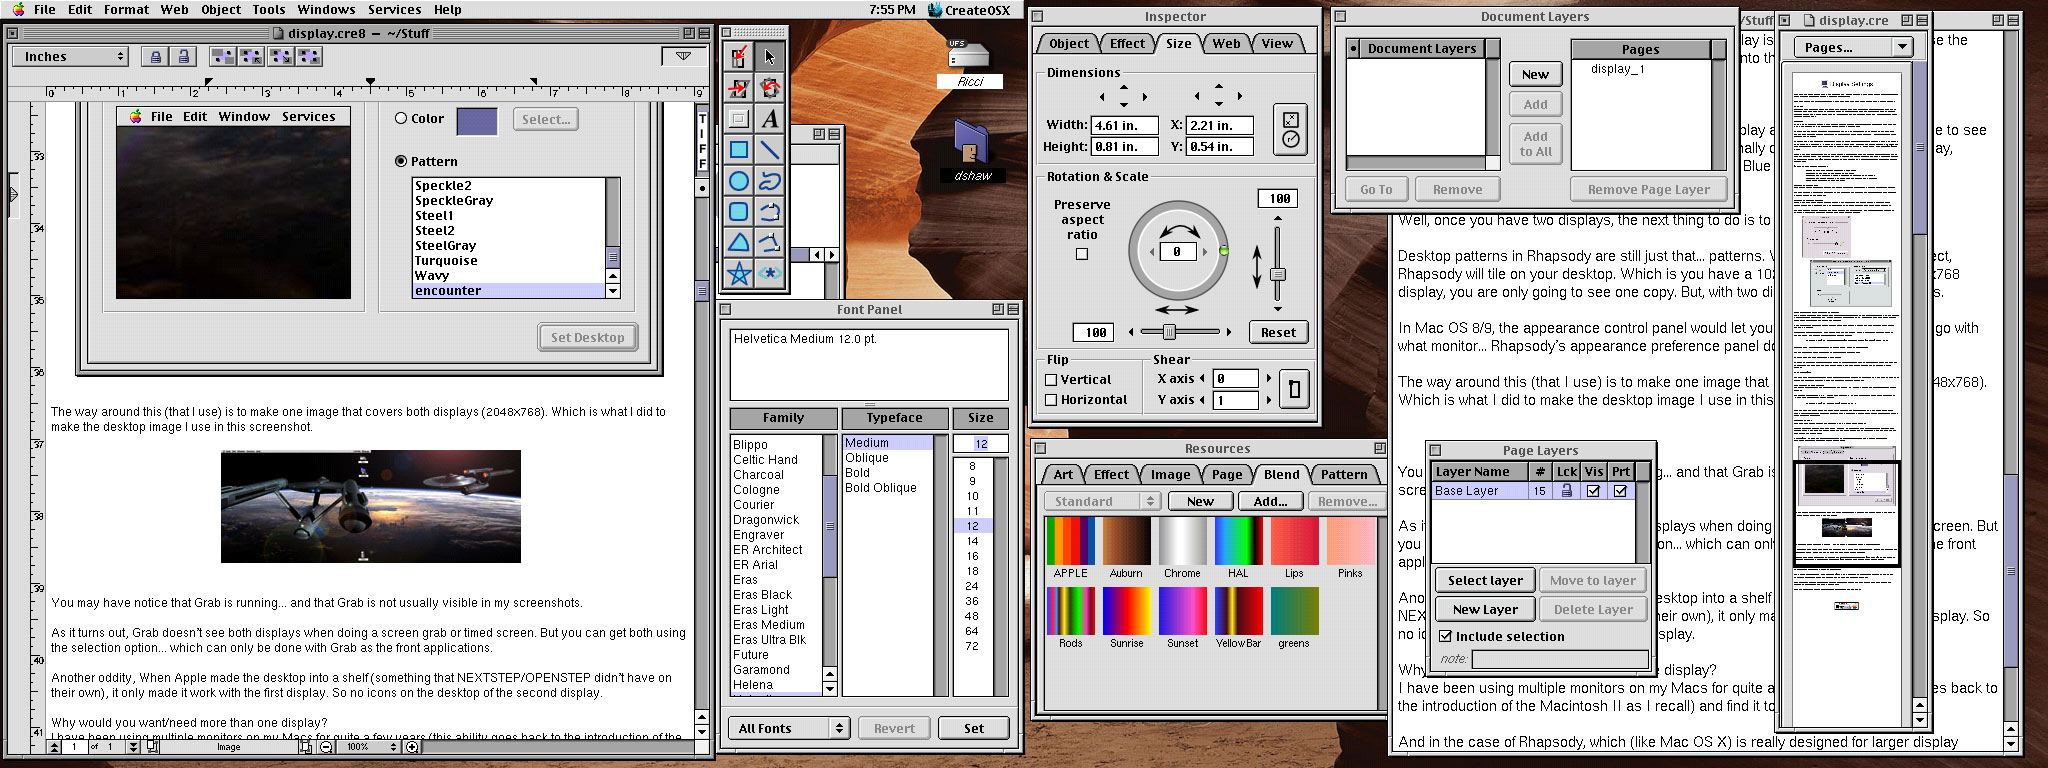The height and width of the screenshot is (768, 2048).
Task: Open the Tools menu
Action: pos(268,9)
